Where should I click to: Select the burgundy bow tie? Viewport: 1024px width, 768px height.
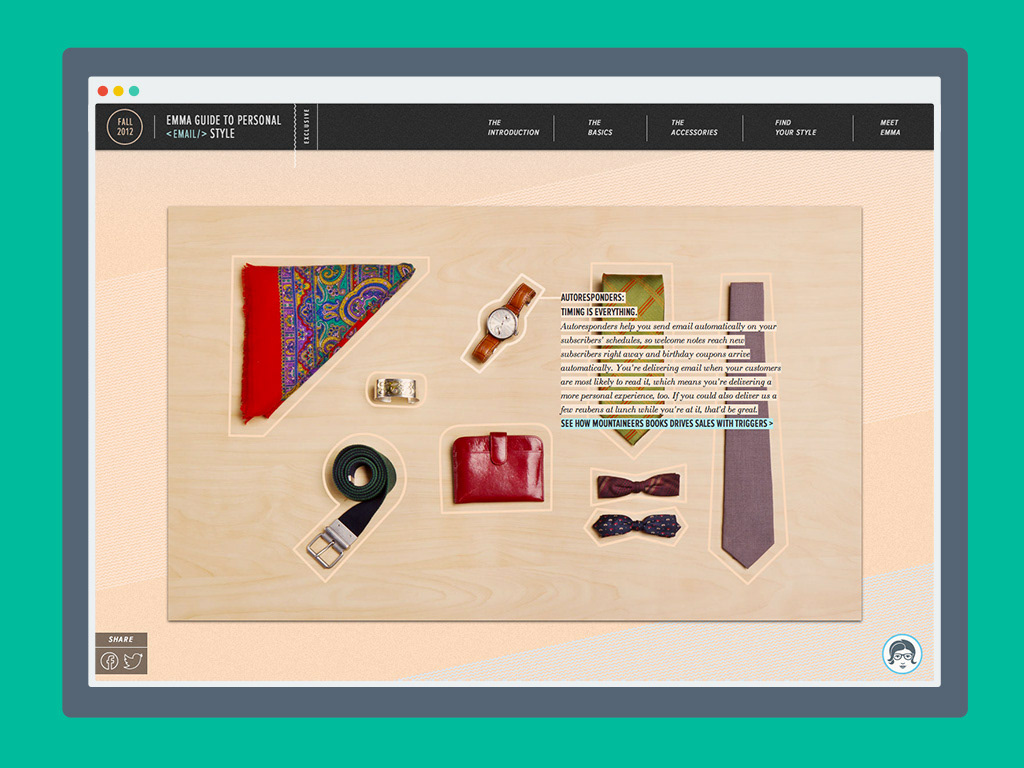click(x=638, y=486)
